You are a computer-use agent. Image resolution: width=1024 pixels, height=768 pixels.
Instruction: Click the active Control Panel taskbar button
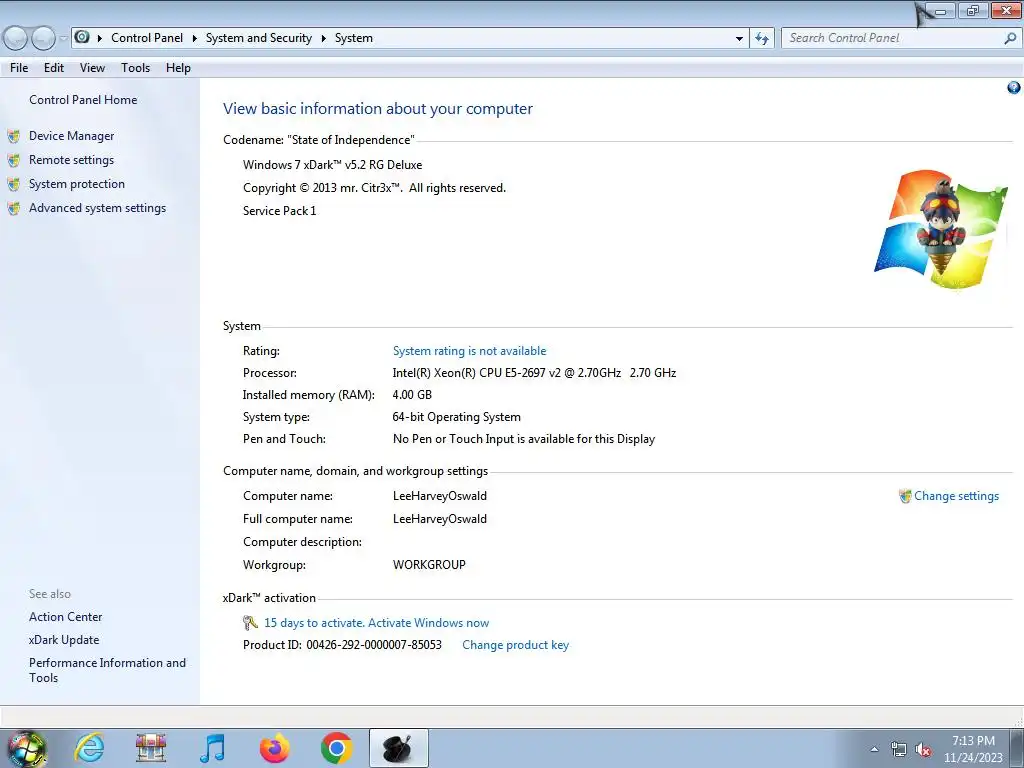pyautogui.click(x=399, y=748)
